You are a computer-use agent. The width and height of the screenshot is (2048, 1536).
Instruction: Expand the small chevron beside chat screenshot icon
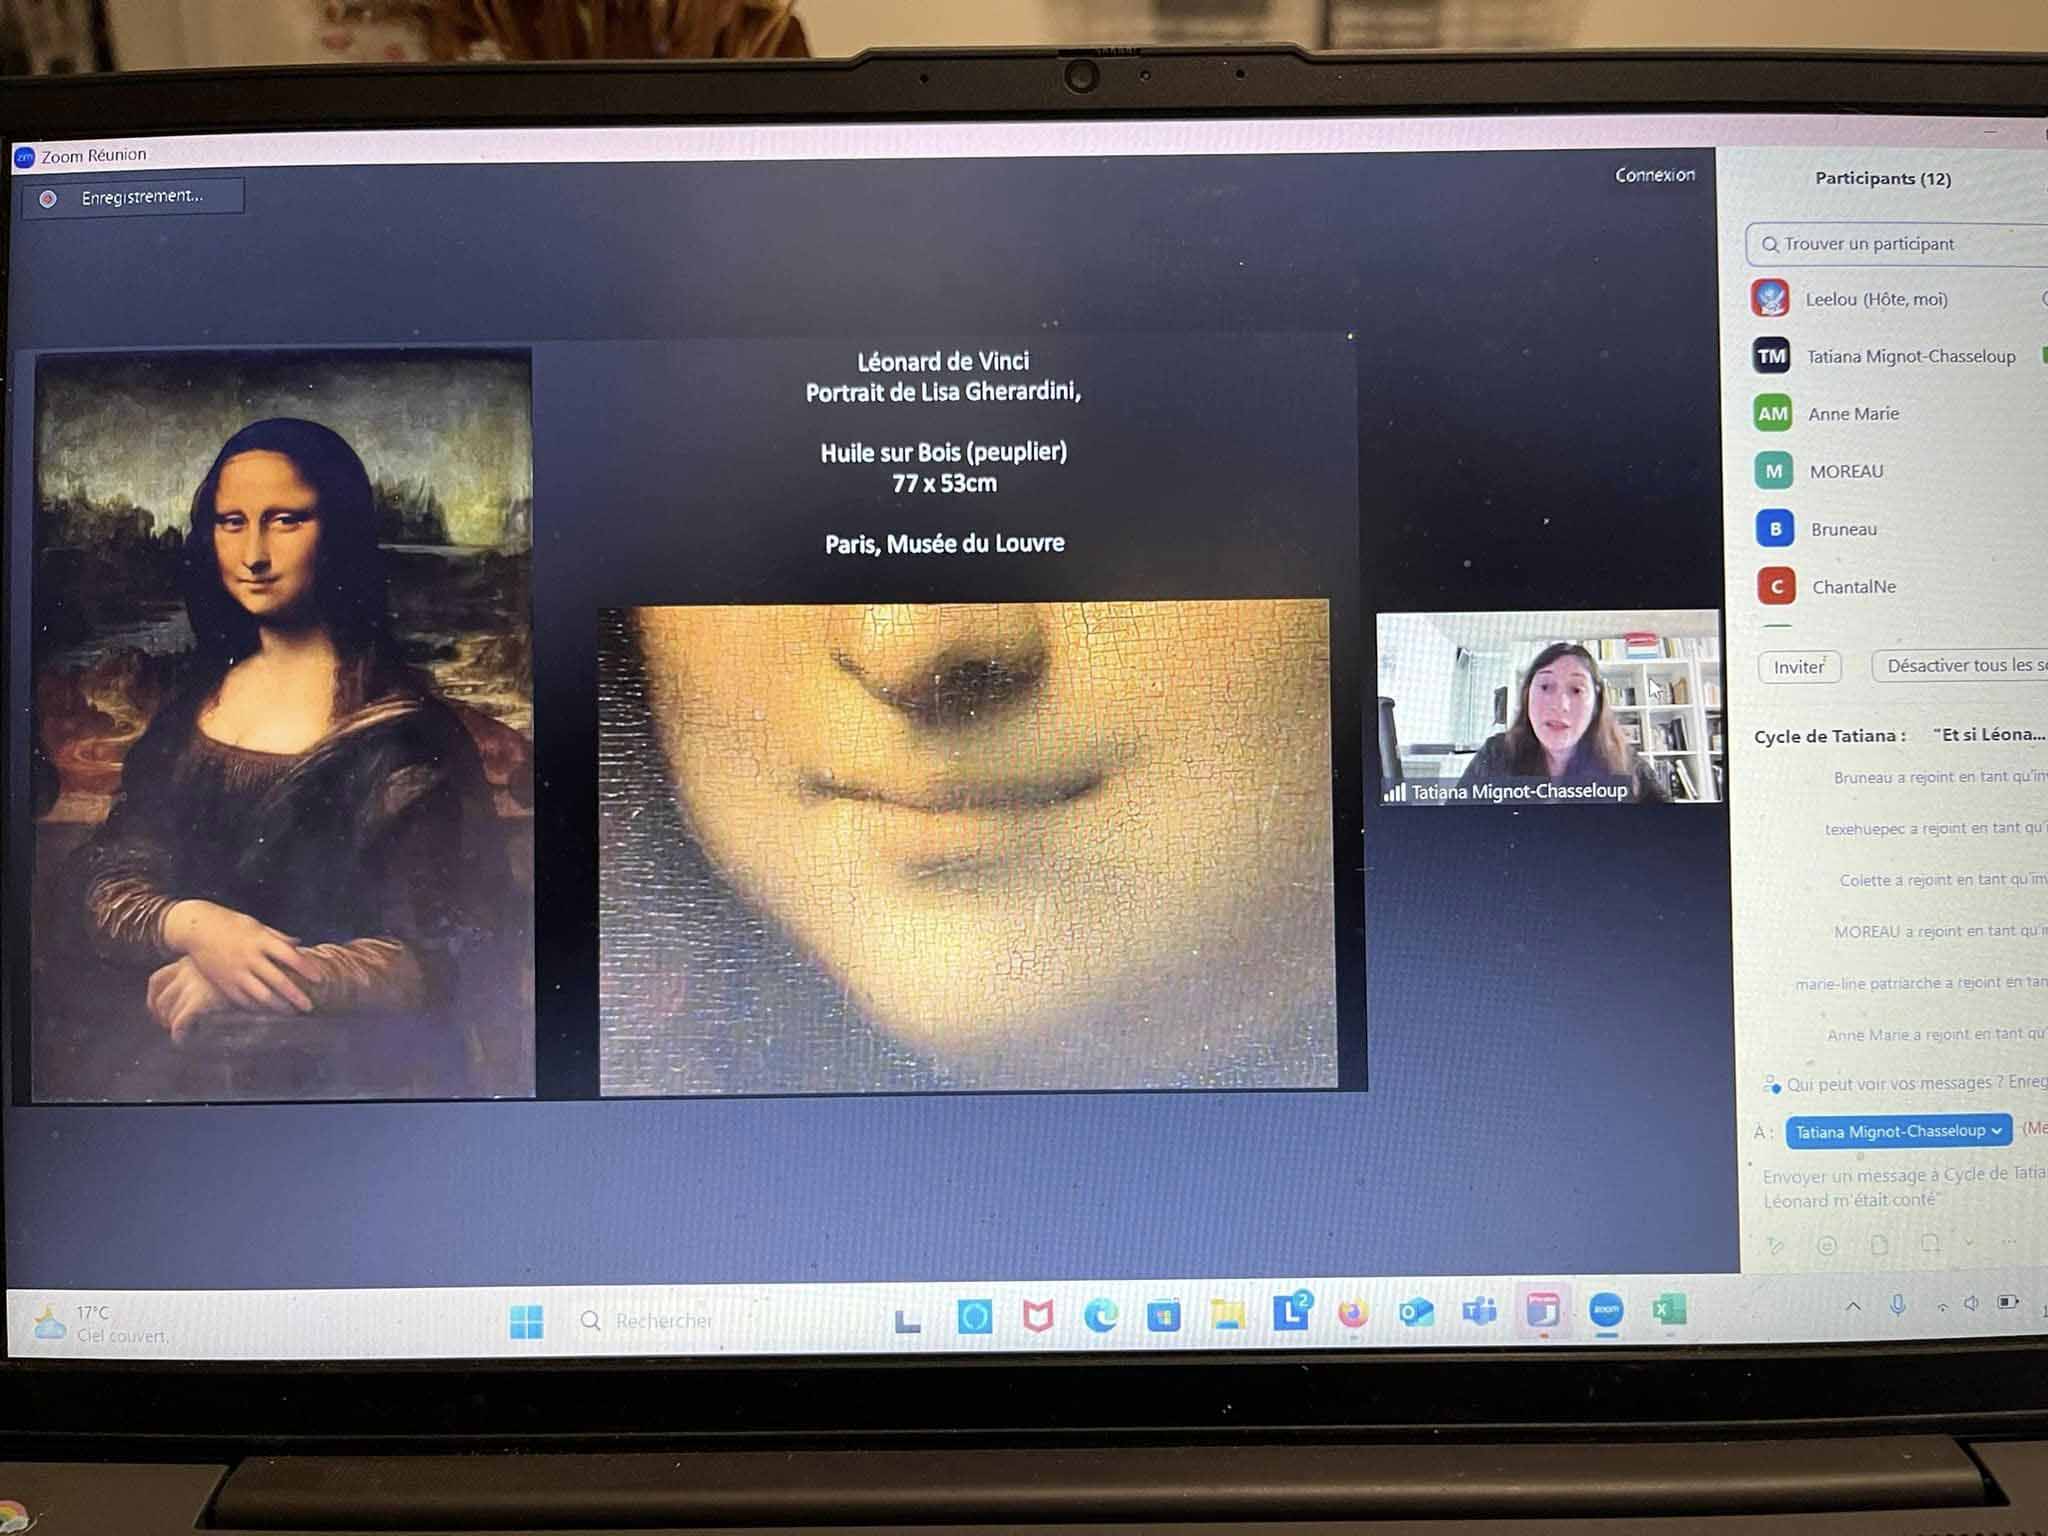(1969, 1242)
